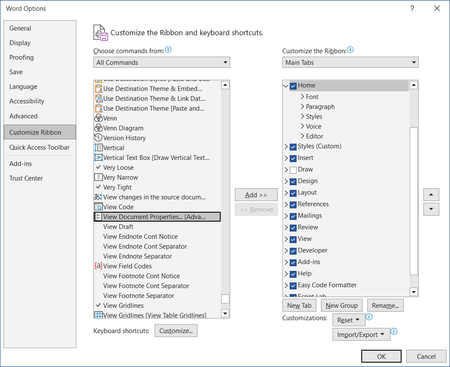
Task: Collapse the Home tab node
Action: click(286, 86)
